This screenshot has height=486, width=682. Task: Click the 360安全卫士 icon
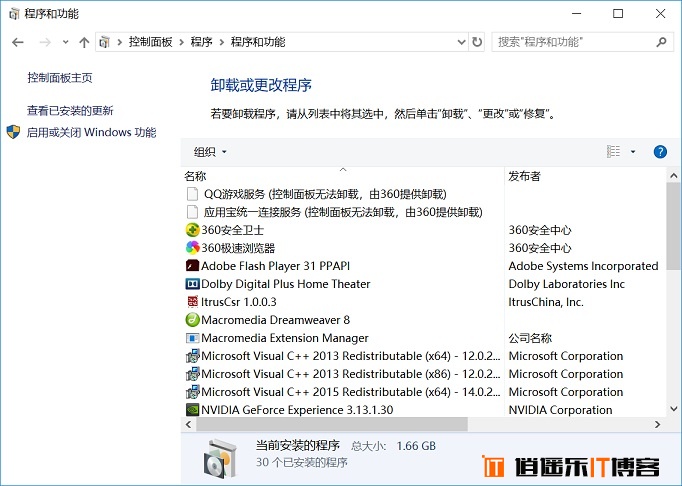192,230
